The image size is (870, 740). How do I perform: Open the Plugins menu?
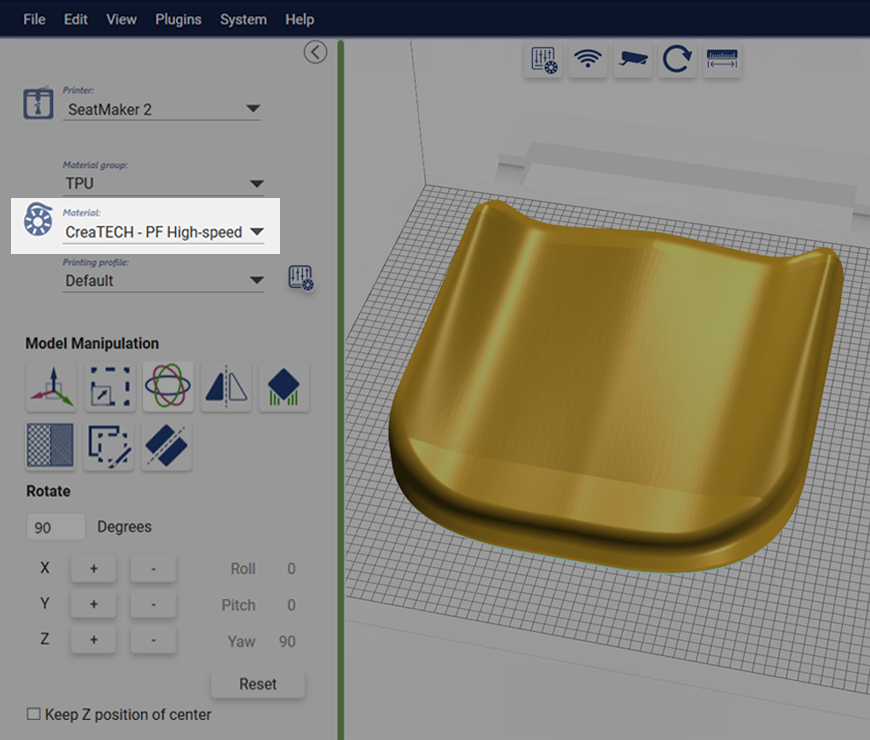click(x=178, y=19)
